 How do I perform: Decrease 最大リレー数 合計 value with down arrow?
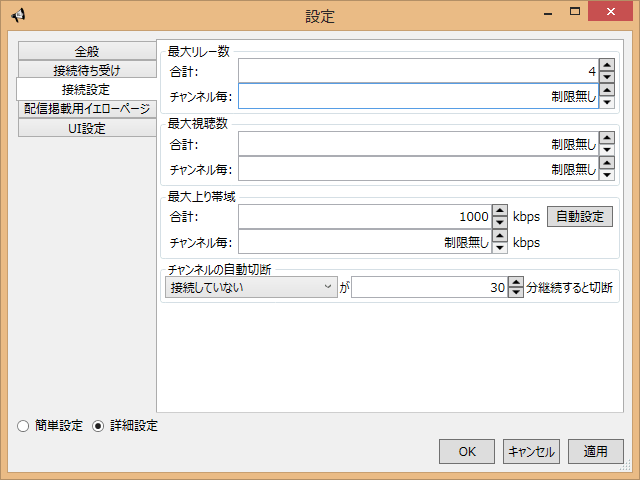click(607, 77)
